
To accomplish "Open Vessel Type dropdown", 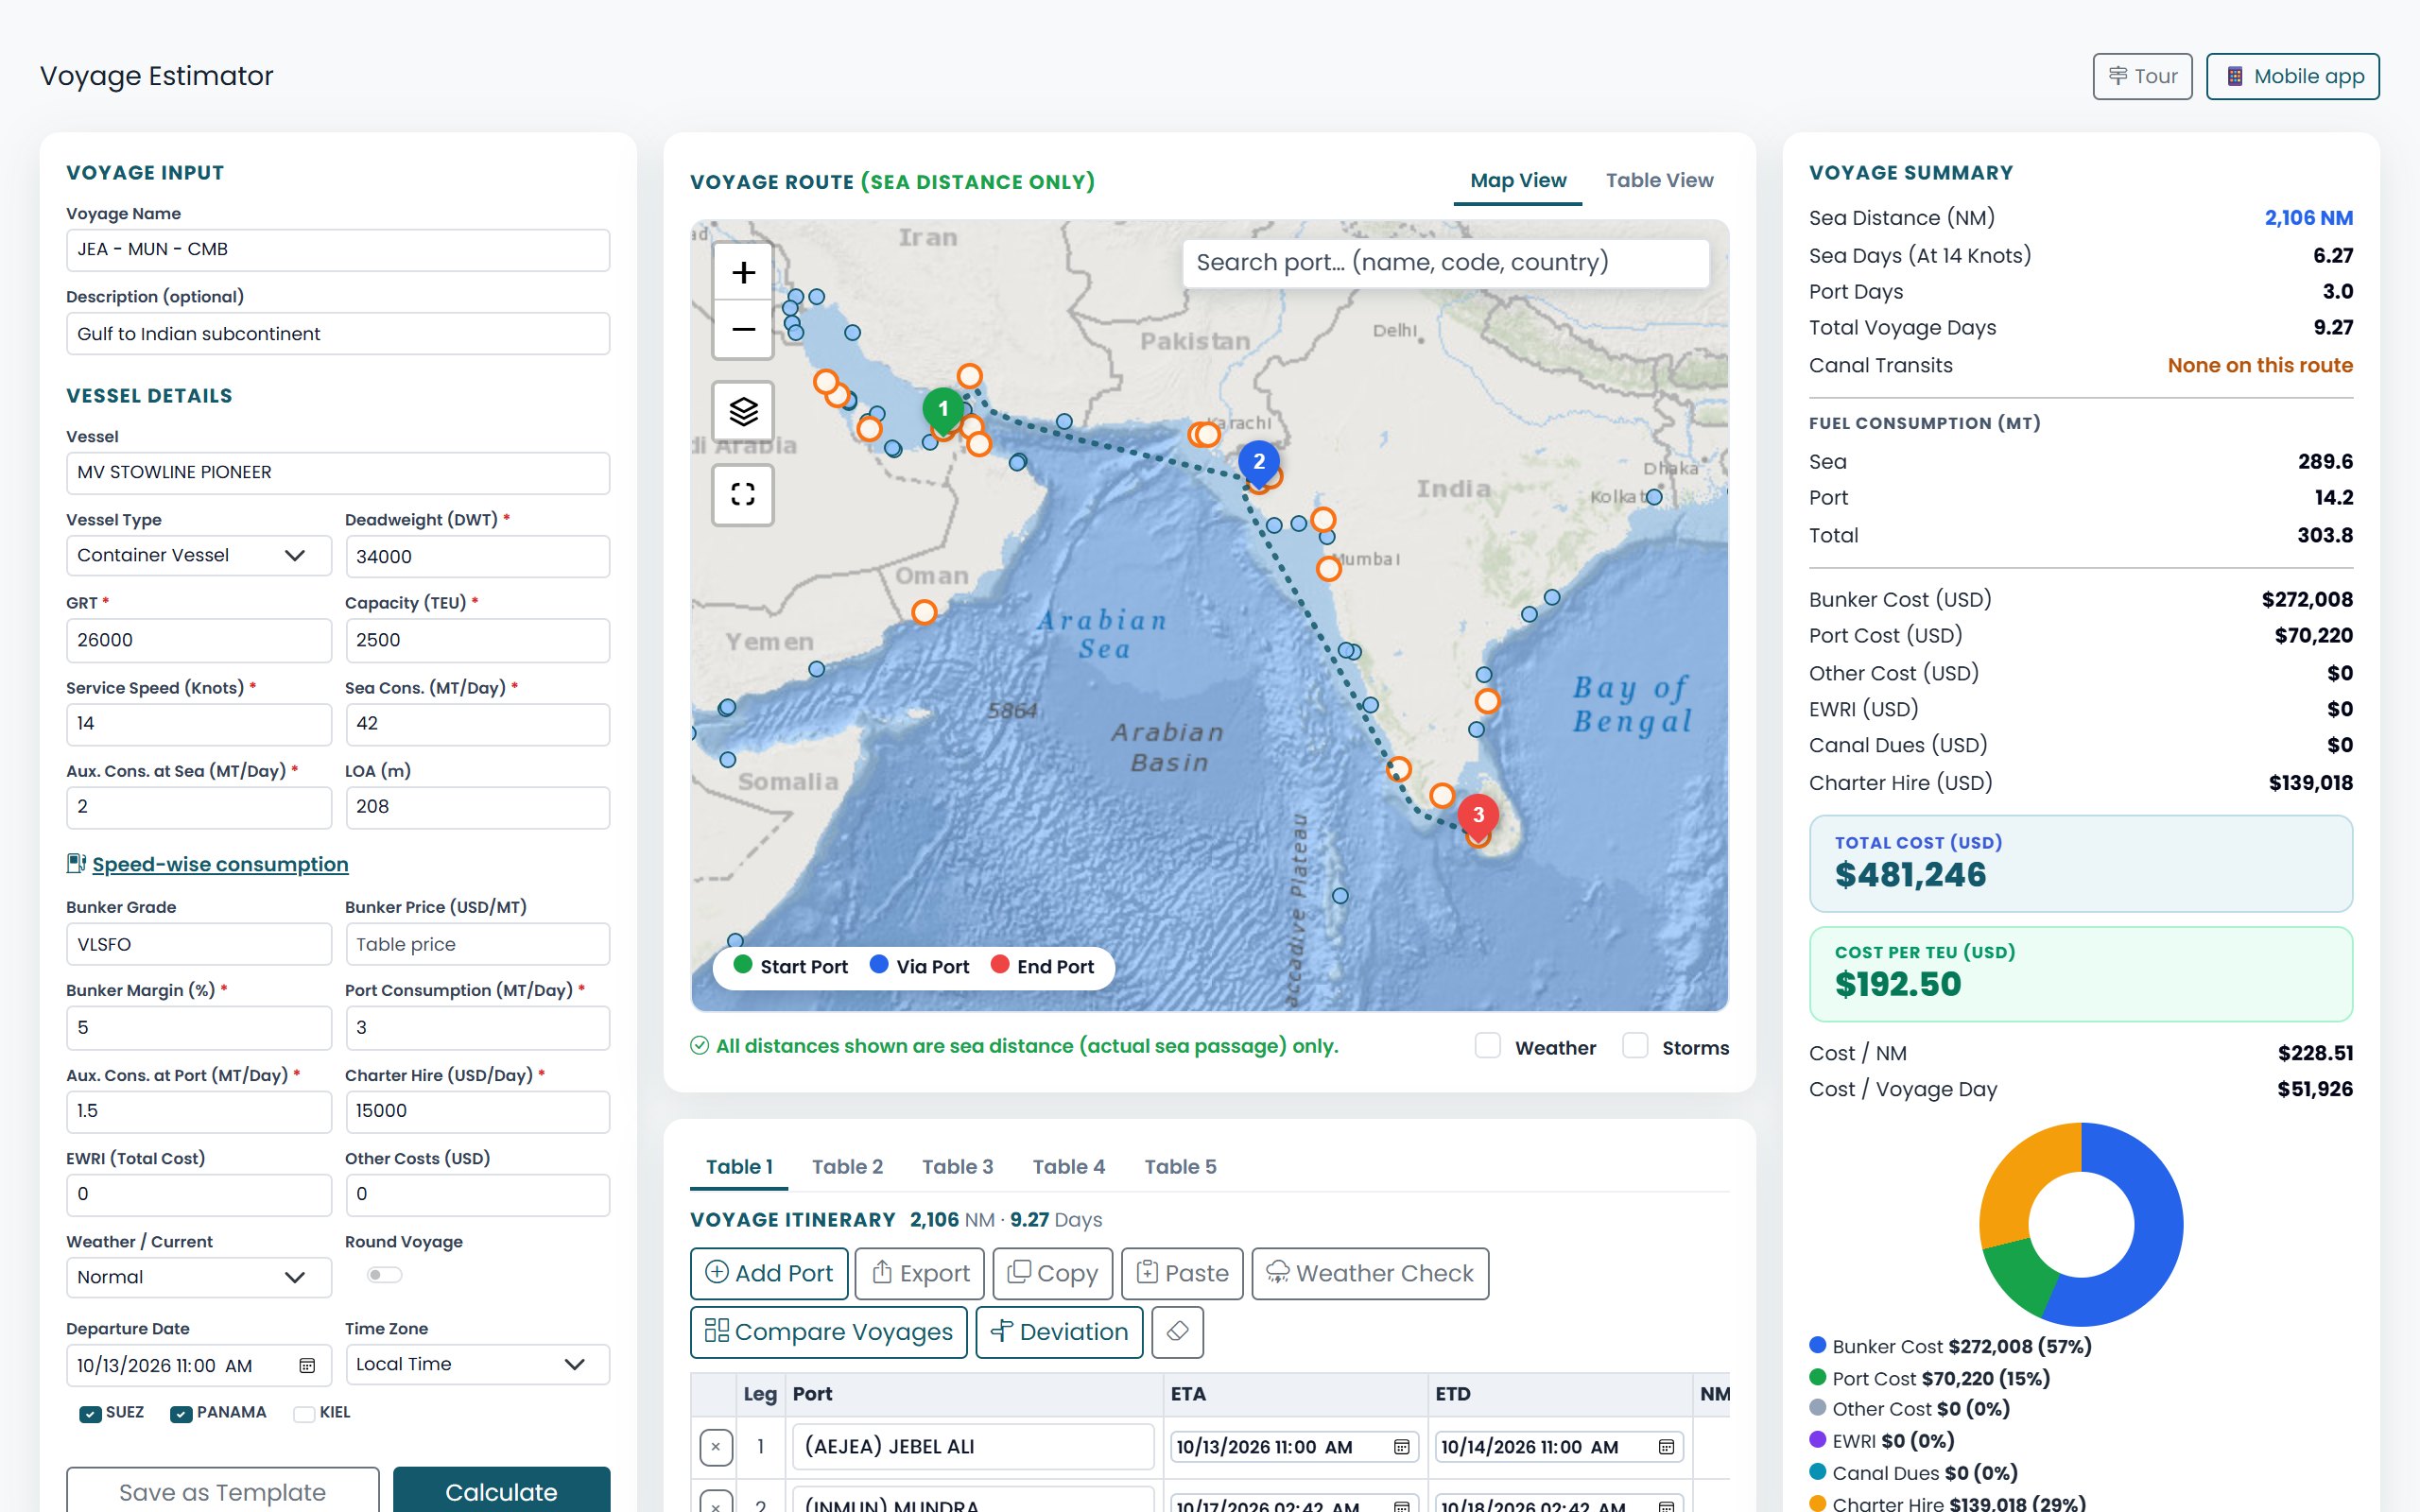I will (198, 556).
